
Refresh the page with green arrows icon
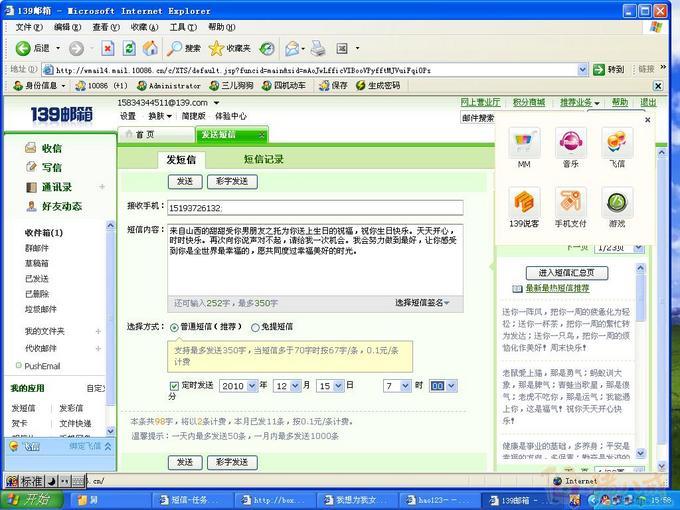pyautogui.click(x=129, y=48)
